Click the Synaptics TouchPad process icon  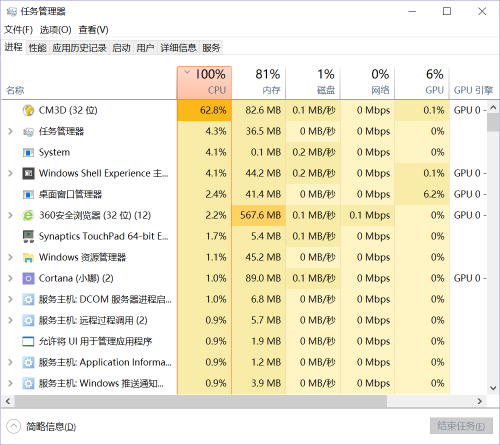28,236
